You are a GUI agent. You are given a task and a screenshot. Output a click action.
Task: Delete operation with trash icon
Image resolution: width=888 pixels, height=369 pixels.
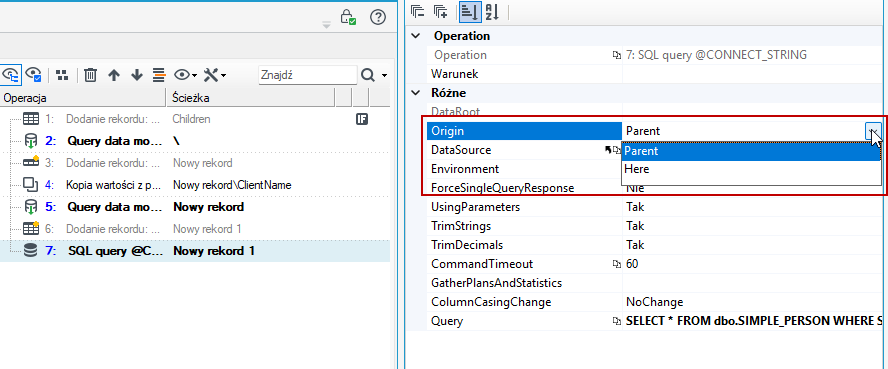tap(91, 74)
